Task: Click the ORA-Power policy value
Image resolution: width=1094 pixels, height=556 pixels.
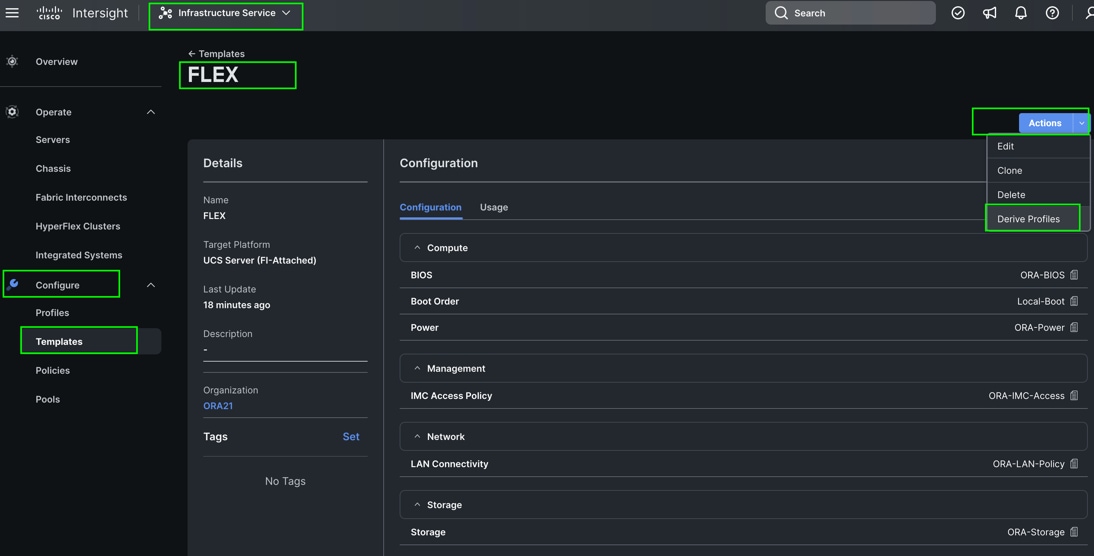Action: (1040, 327)
